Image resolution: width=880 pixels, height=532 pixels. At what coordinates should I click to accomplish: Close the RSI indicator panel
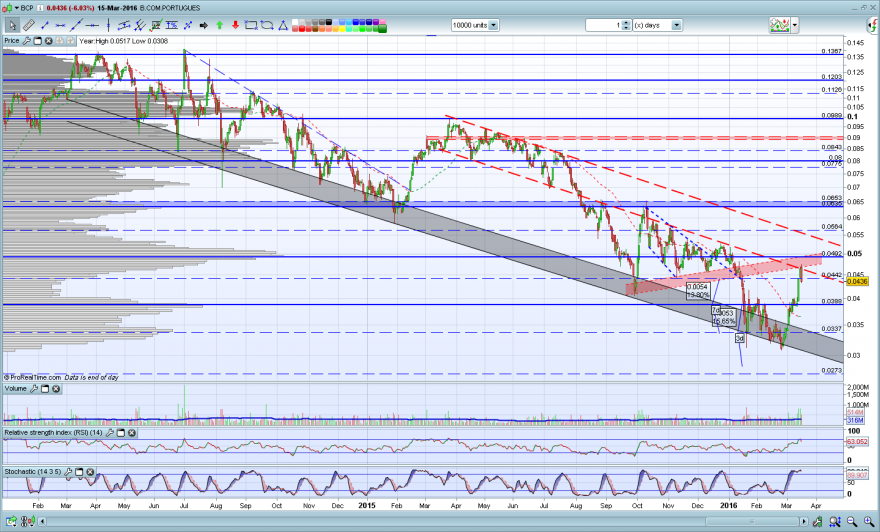[131, 433]
